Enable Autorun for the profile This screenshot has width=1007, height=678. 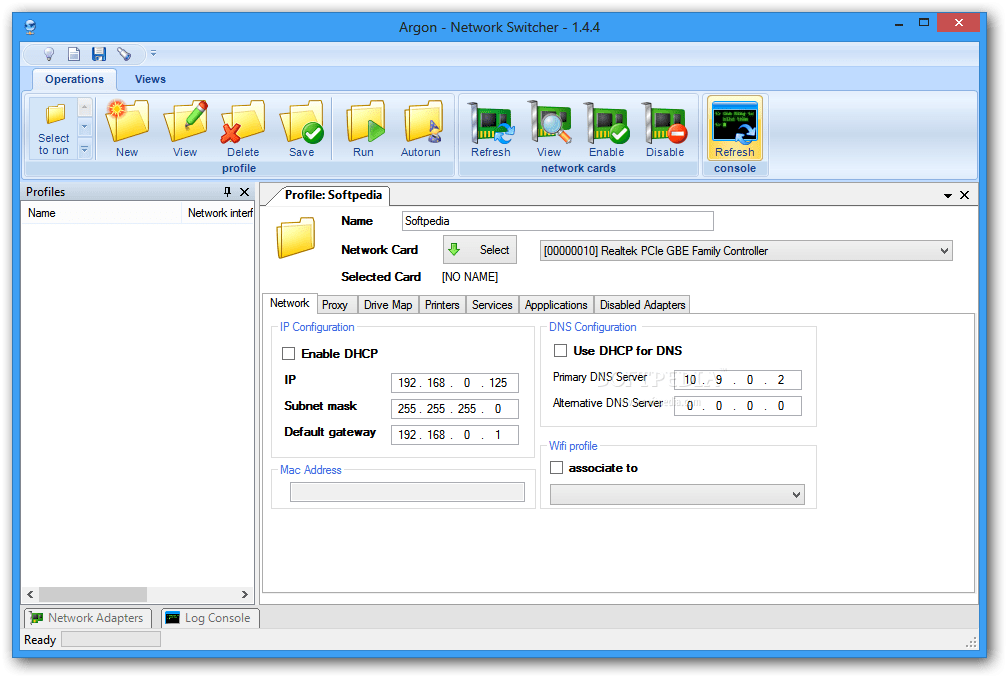point(421,127)
